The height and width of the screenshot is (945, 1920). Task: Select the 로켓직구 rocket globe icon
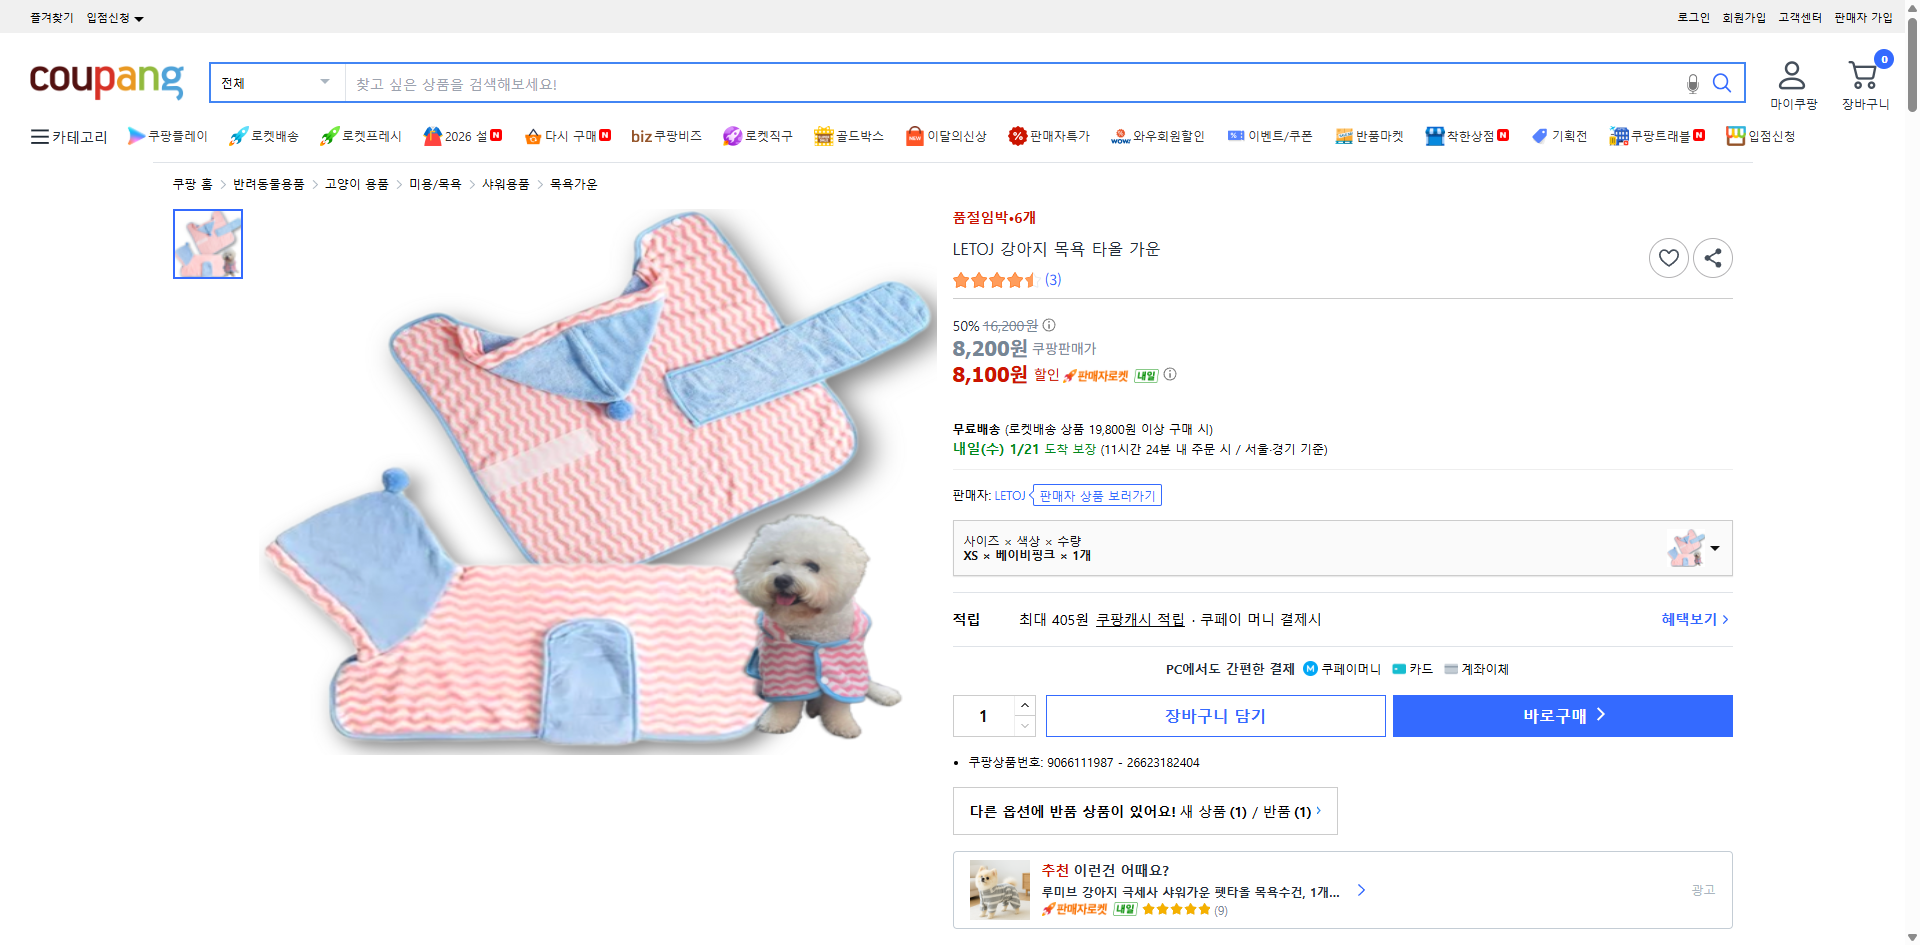(x=731, y=135)
